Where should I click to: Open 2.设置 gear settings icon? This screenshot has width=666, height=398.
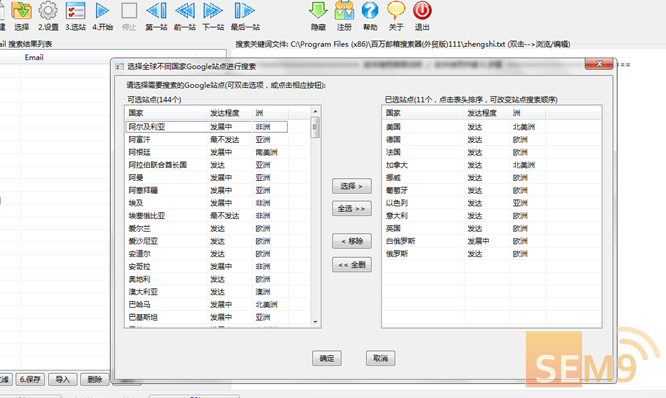point(48,11)
